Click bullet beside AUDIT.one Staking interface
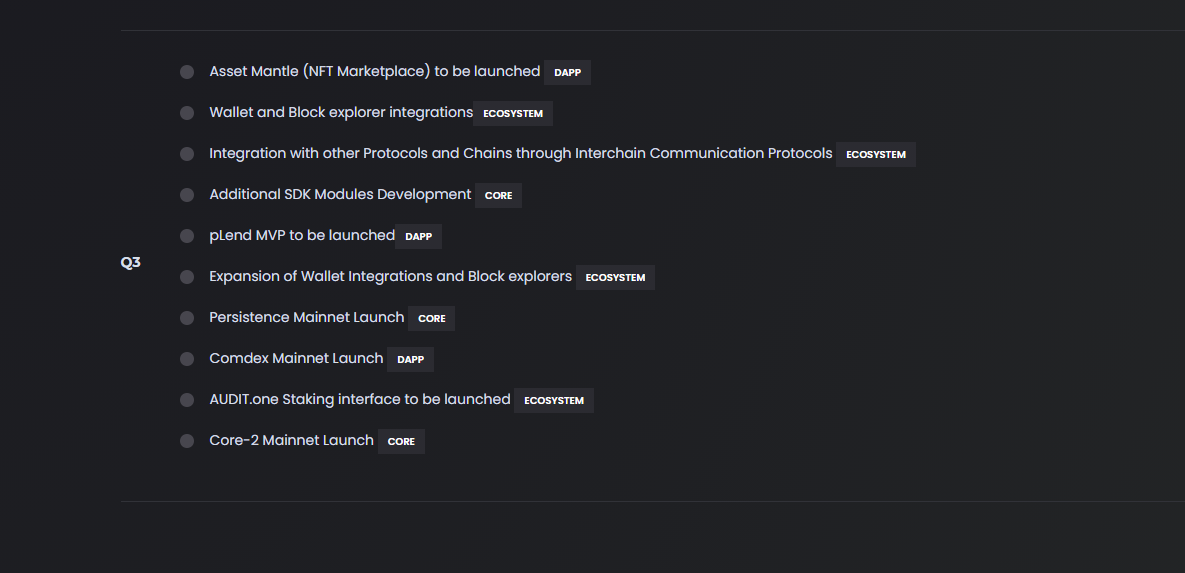This screenshot has height=573, width=1185. click(187, 400)
